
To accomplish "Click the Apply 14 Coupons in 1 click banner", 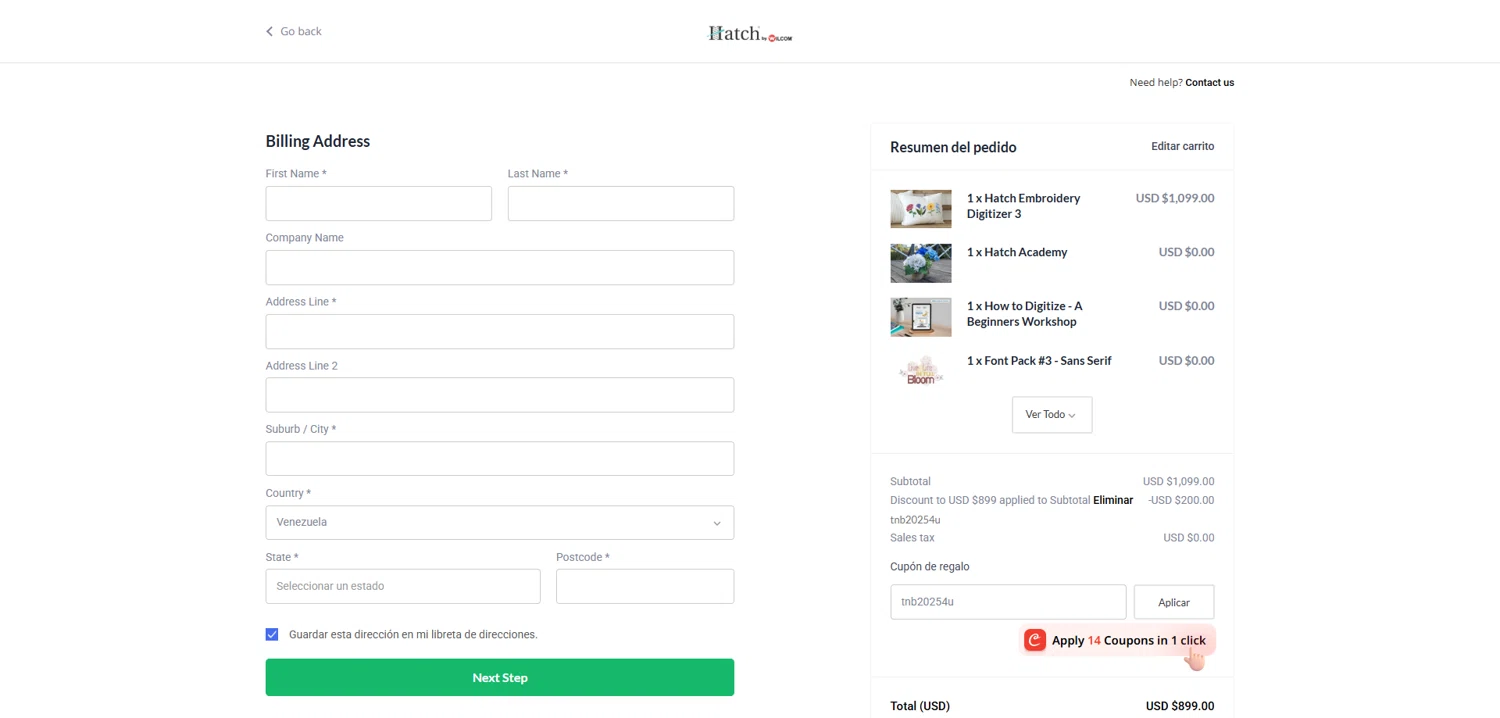I will point(1128,640).
